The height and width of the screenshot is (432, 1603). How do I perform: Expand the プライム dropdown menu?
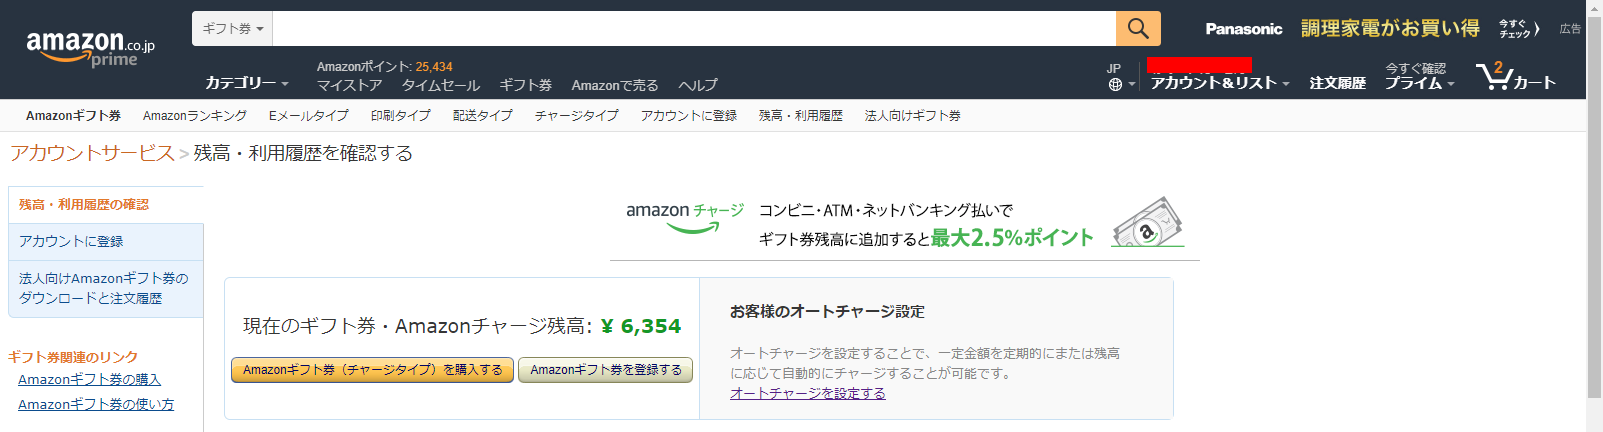[x=1419, y=83]
